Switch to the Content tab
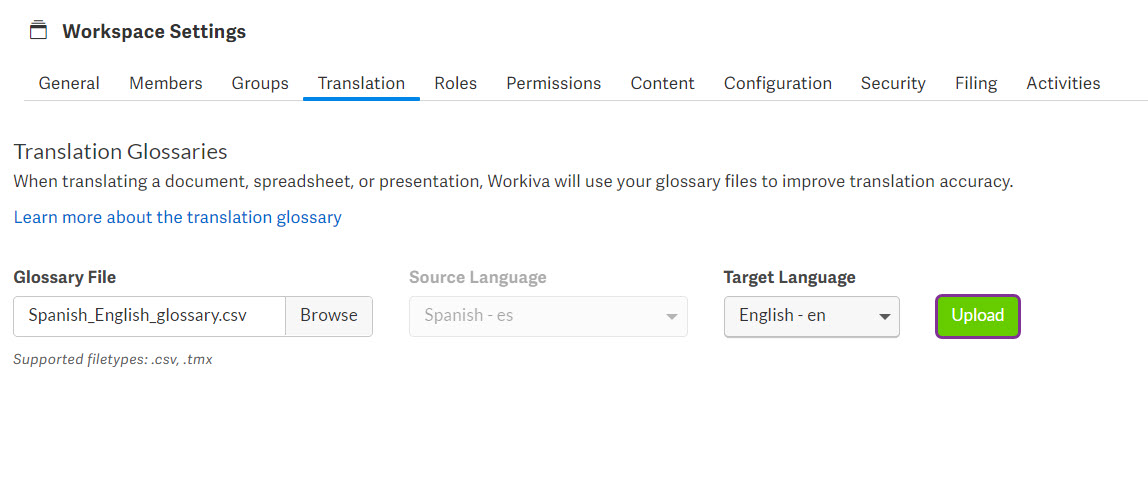1148x483 pixels. pos(663,83)
